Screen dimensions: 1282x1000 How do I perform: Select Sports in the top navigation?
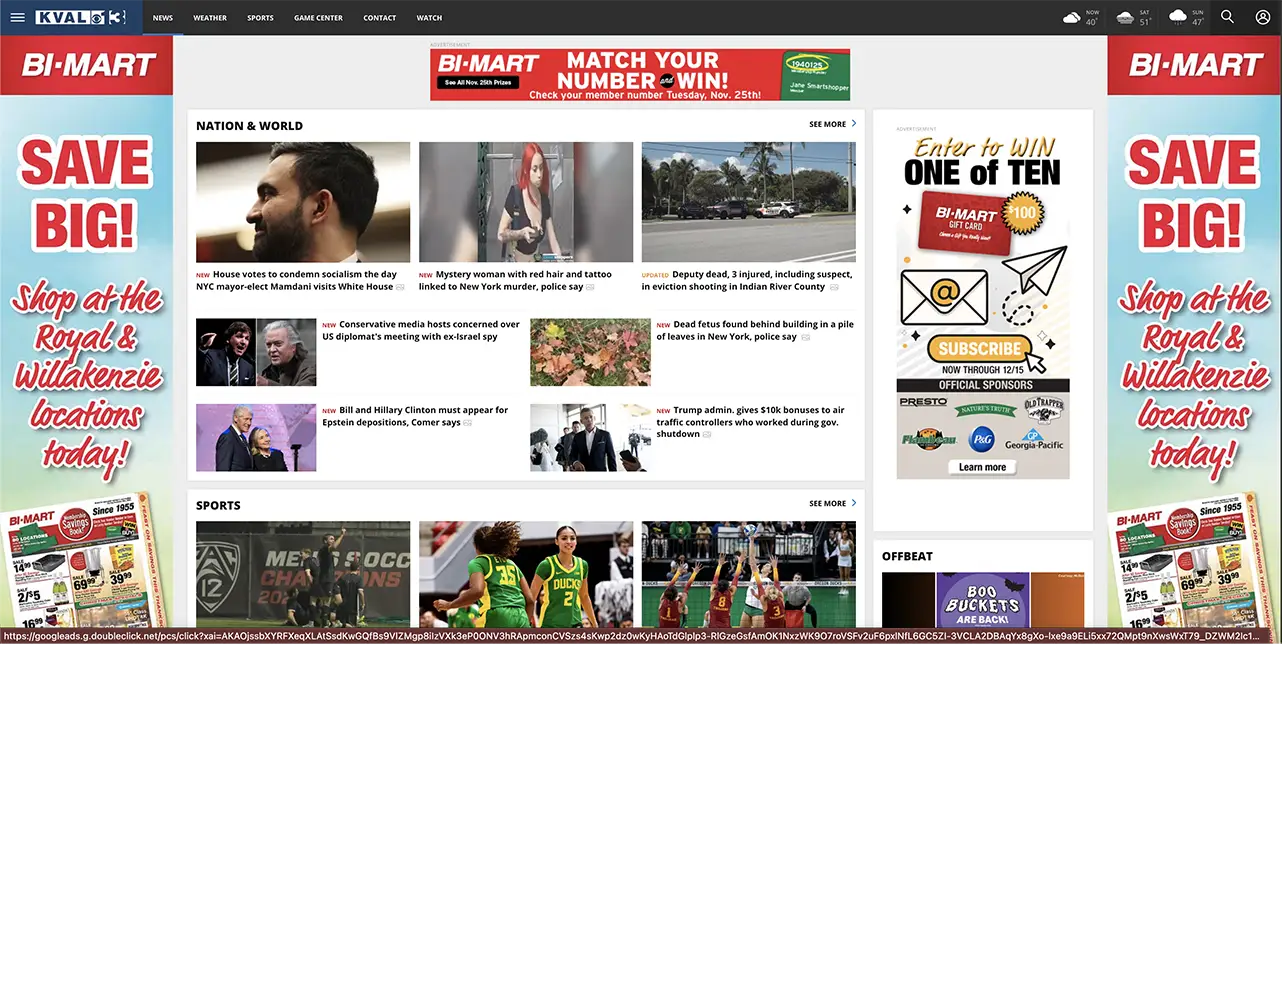(x=260, y=18)
